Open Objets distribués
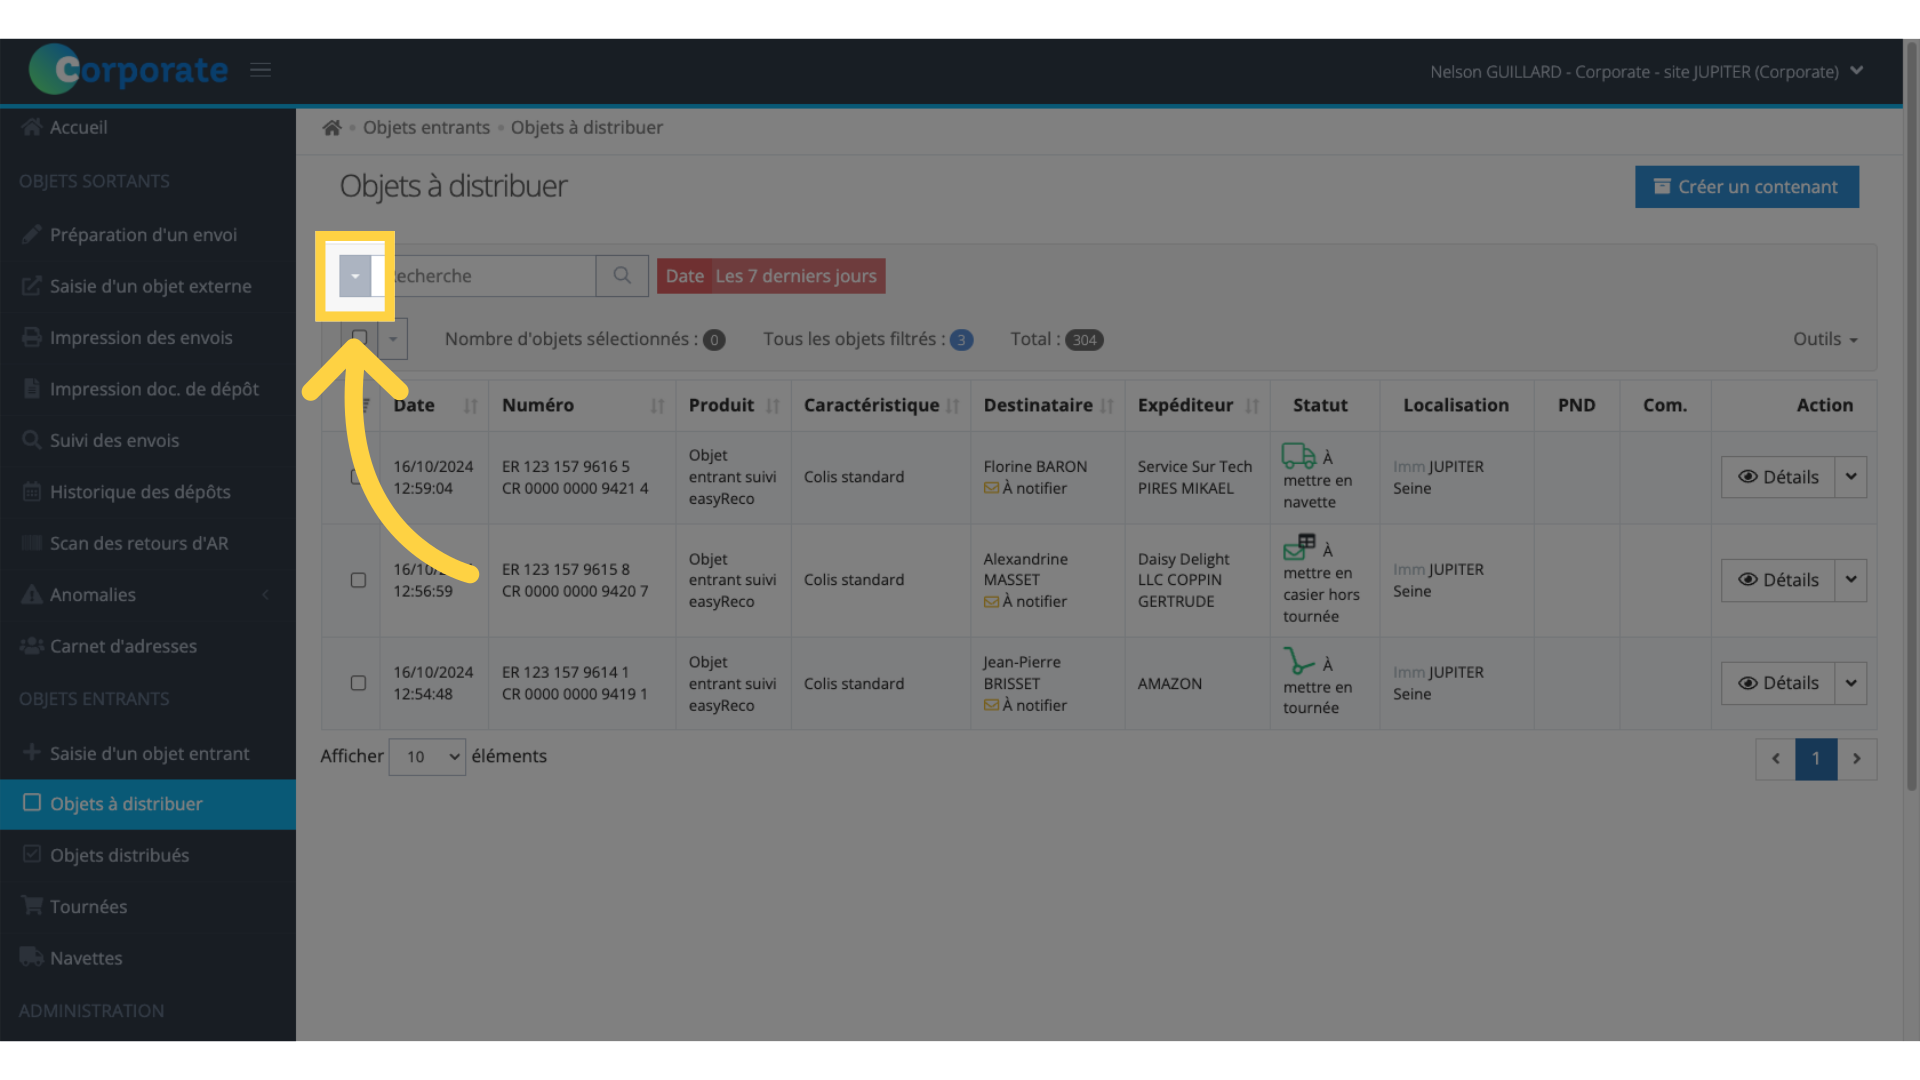This screenshot has width=1920, height=1080. click(x=148, y=856)
